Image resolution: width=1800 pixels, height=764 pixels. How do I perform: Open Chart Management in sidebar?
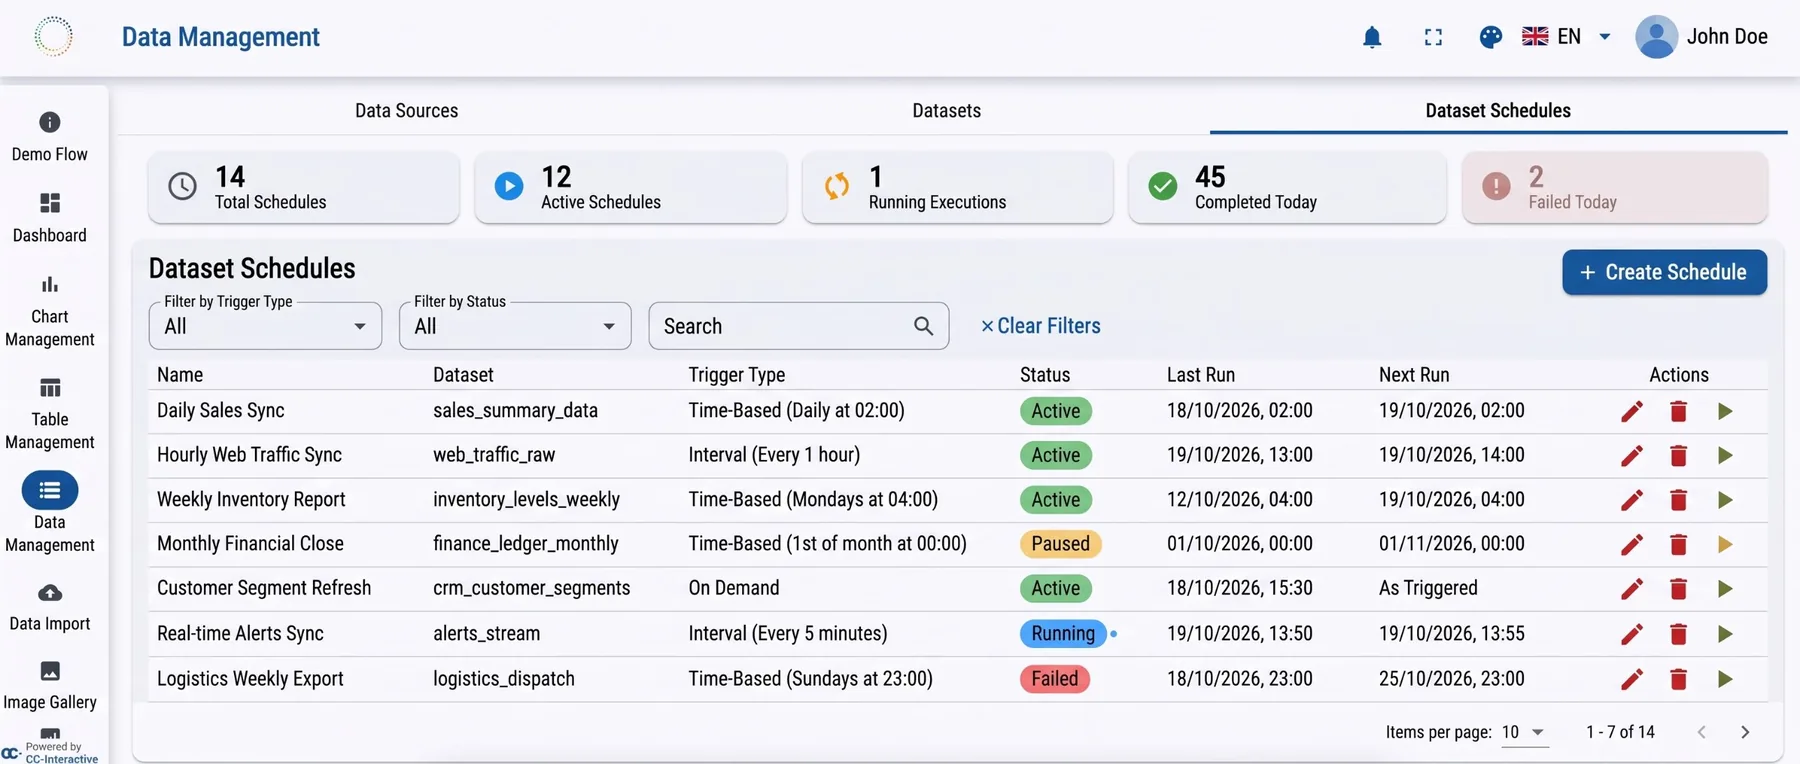click(50, 311)
